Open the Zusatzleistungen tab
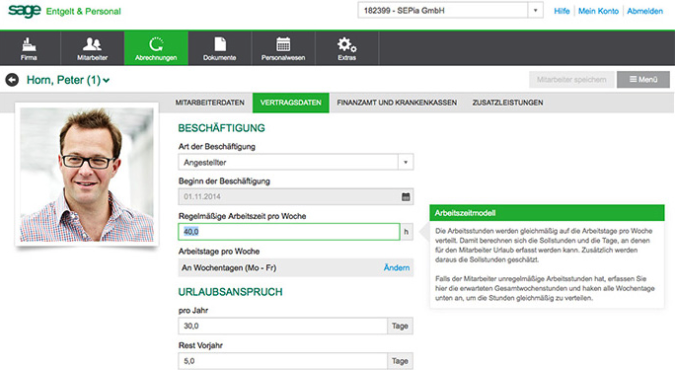This screenshot has width=678, height=386. (508, 102)
